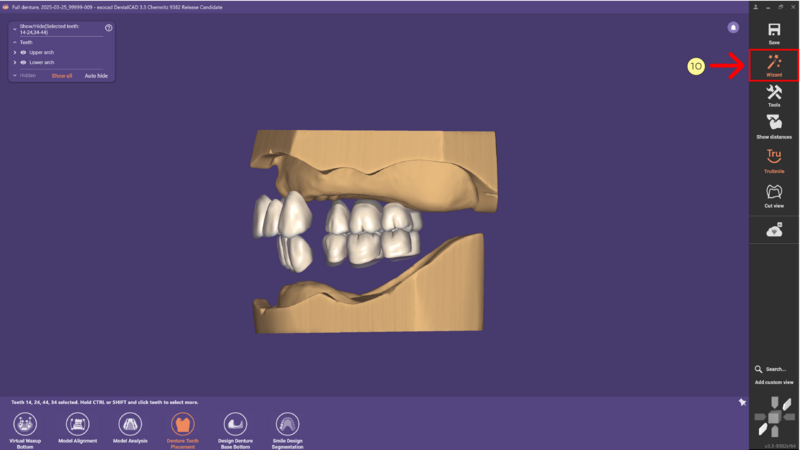800x450 pixels.
Task: Click the help question mark in Show/Hide panel
Action: [109, 28]
